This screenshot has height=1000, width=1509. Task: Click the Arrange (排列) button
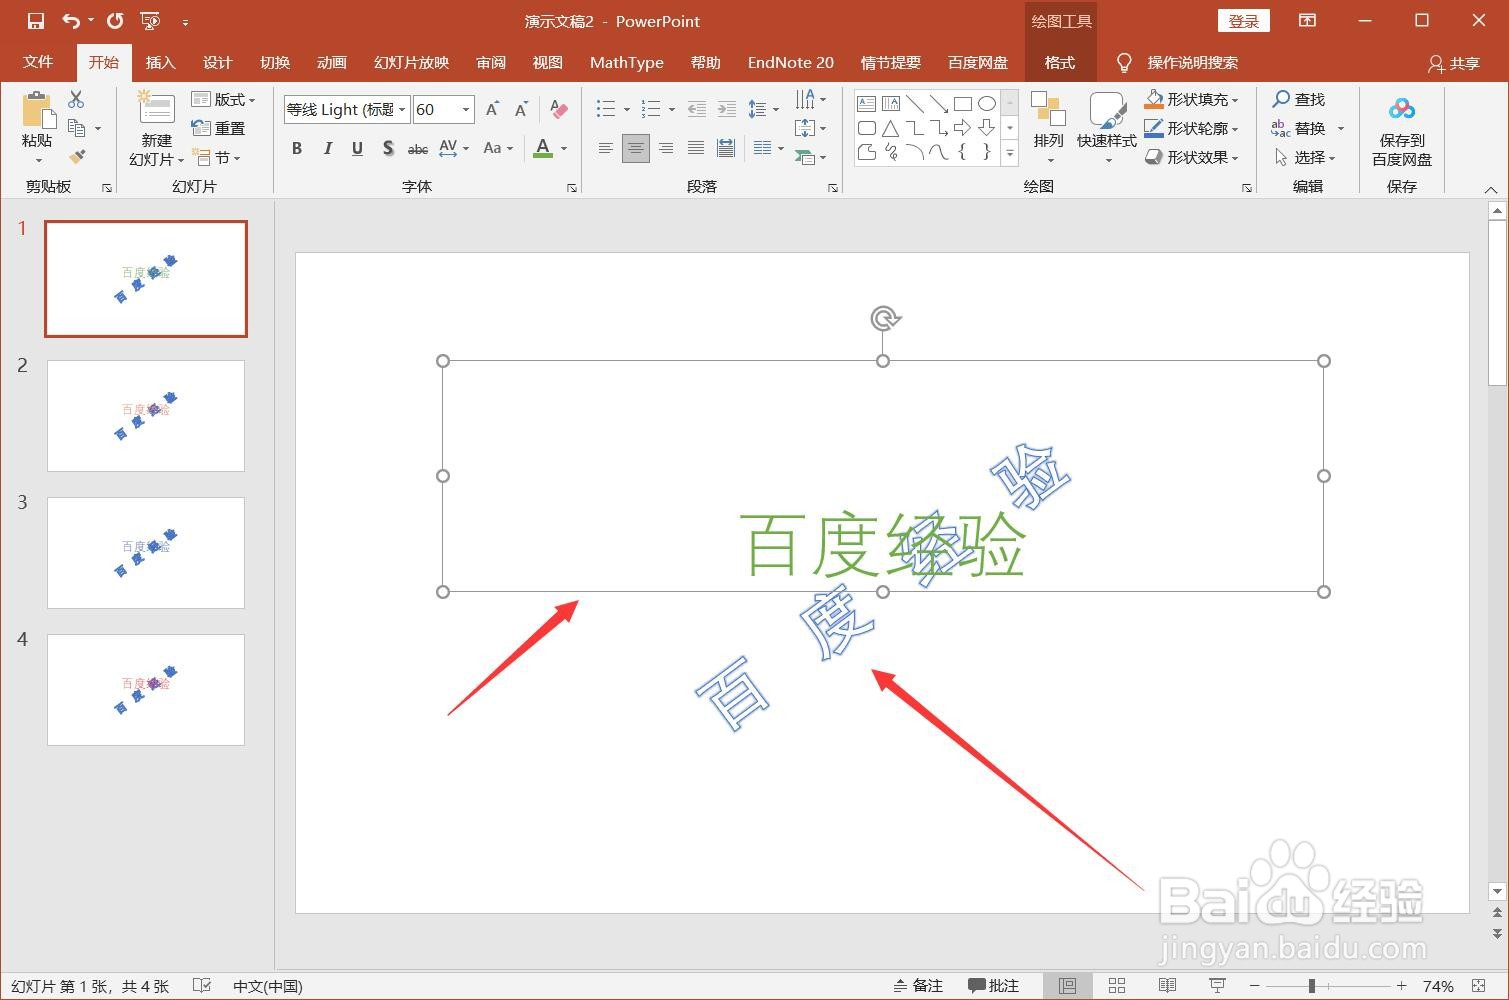1048,128
